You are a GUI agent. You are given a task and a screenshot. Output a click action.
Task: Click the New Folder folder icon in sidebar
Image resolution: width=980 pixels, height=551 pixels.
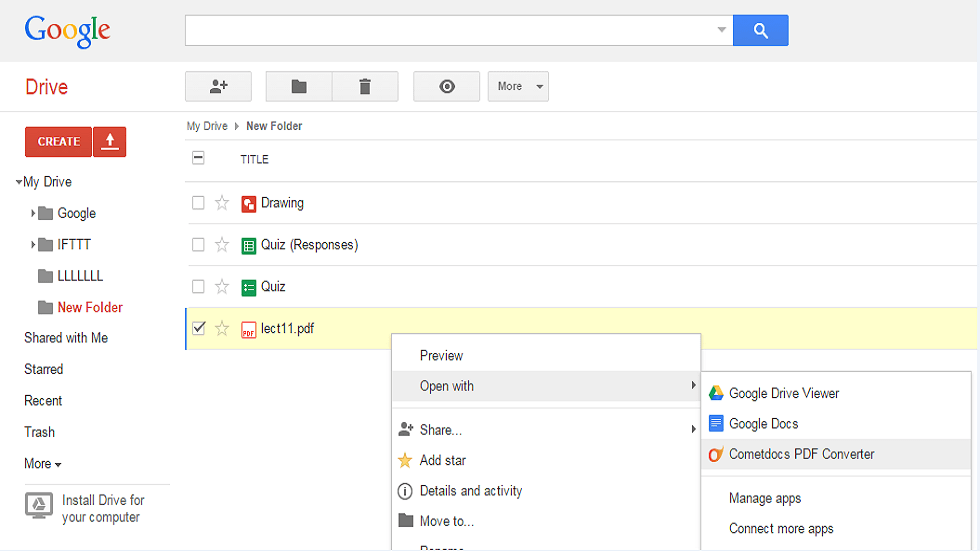point(45,307)
